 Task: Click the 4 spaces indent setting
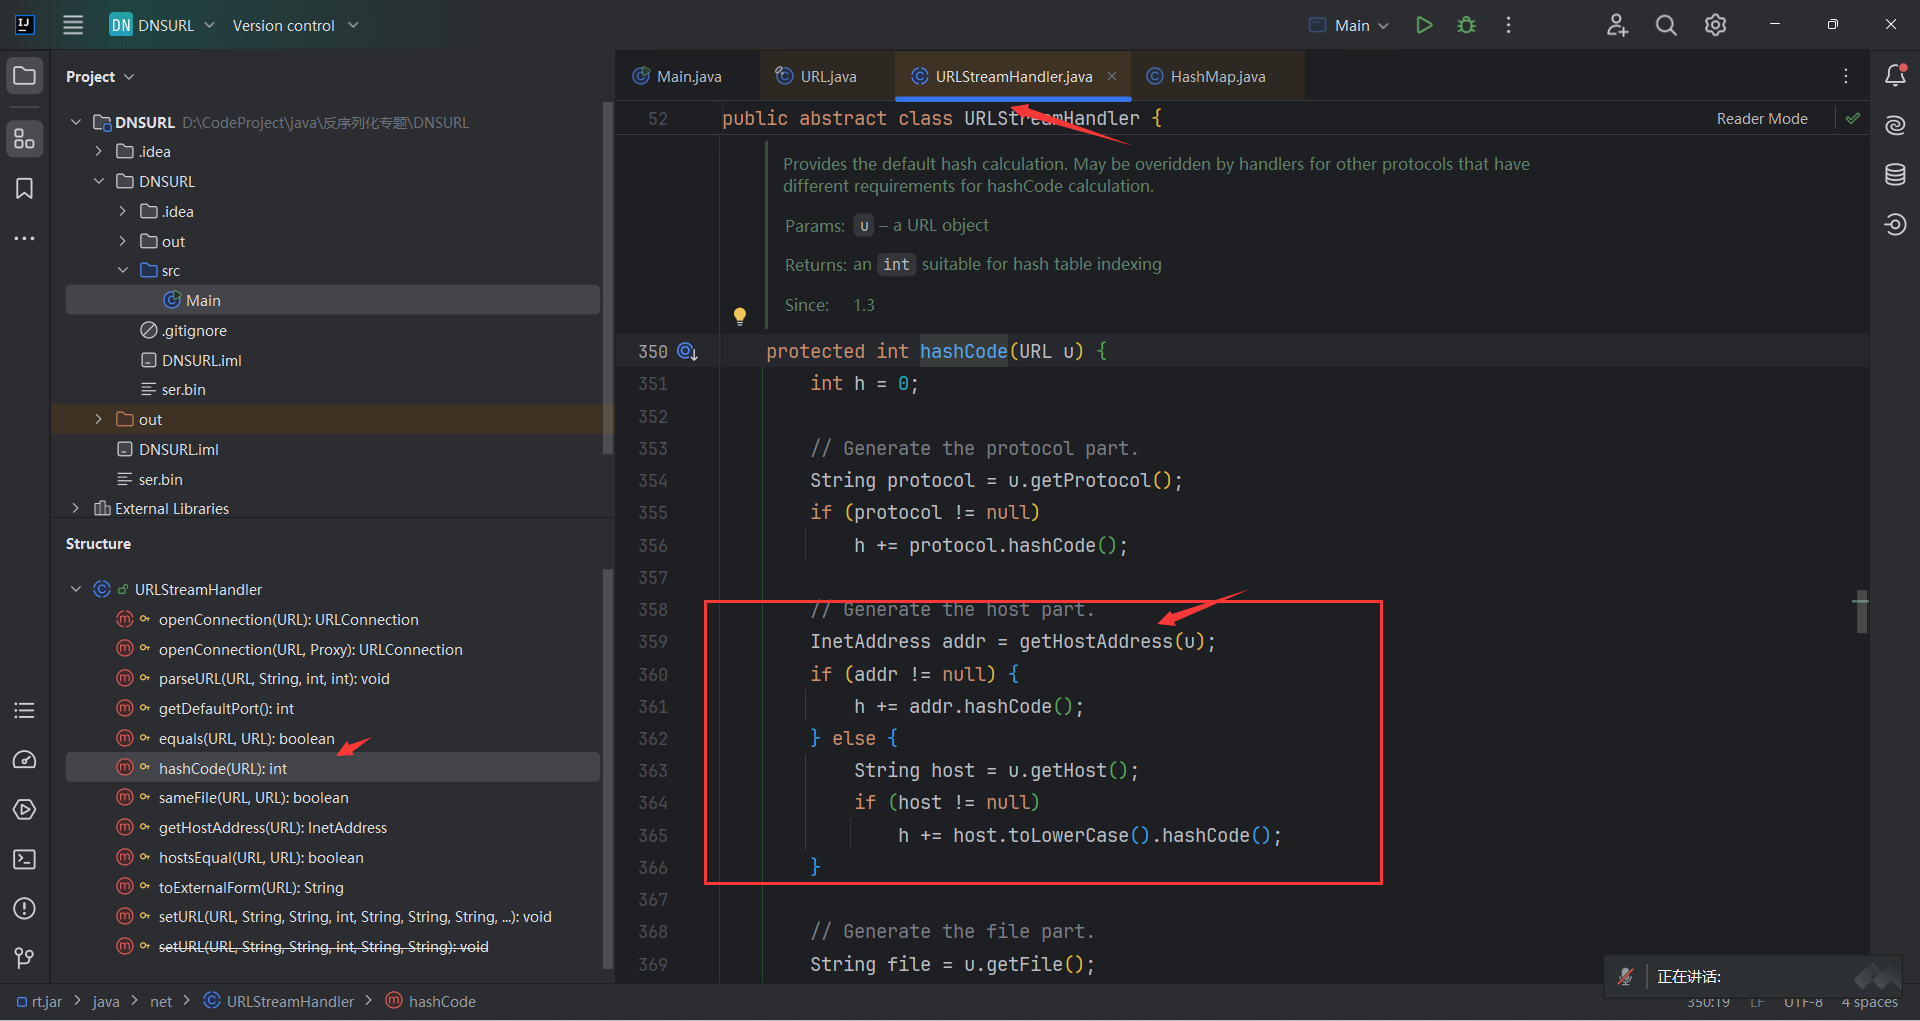coord(1869,1002)
